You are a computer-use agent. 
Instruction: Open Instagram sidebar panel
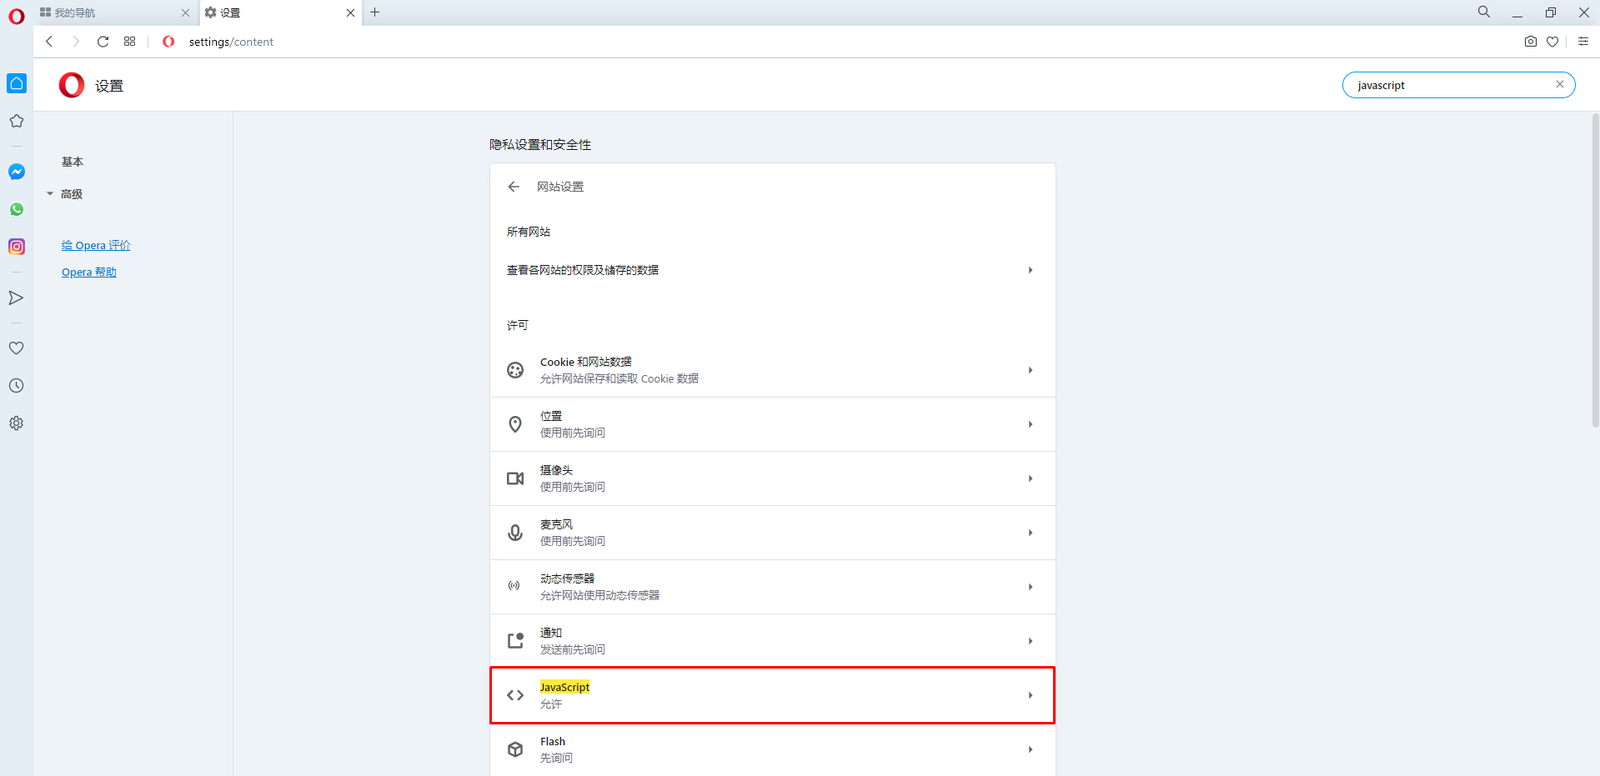17,247
